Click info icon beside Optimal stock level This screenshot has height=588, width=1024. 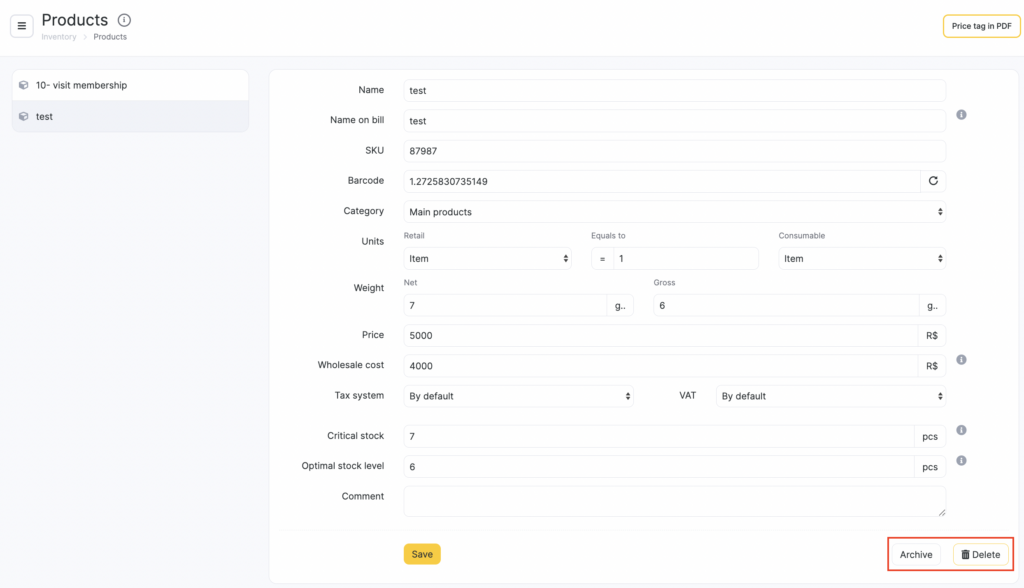[x=961, y=461]
